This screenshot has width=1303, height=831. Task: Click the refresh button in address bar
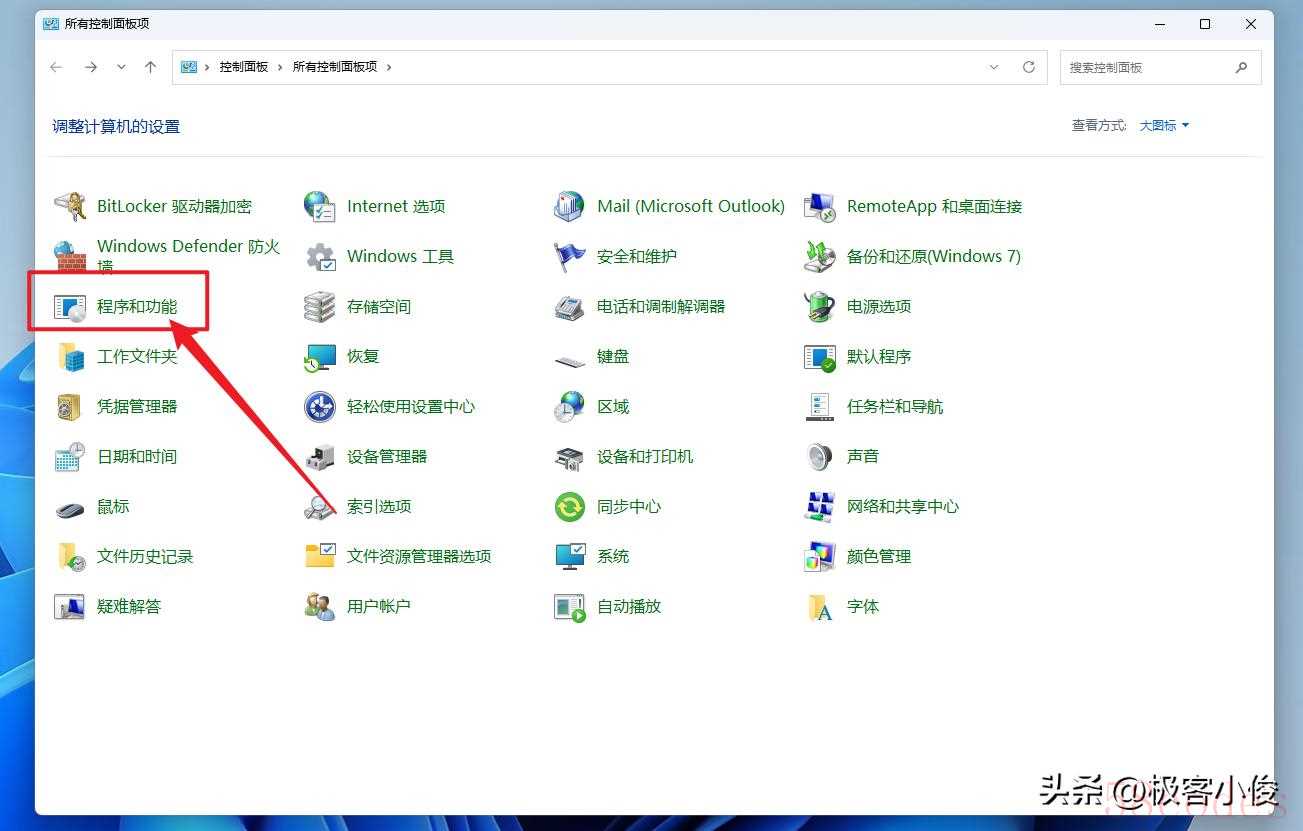click(1028, 67)
